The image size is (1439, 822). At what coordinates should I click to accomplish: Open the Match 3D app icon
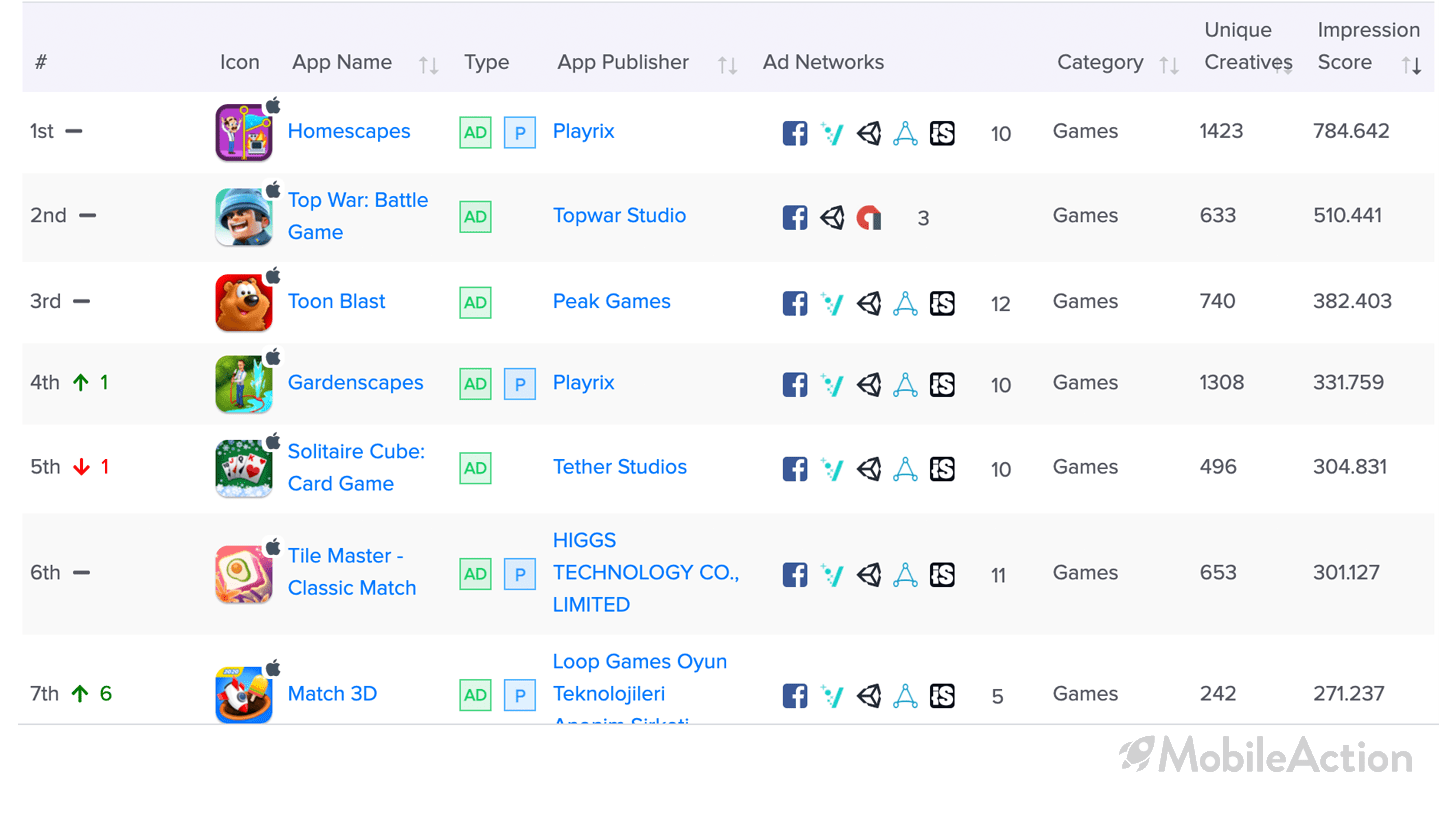(x=244, y=695)
